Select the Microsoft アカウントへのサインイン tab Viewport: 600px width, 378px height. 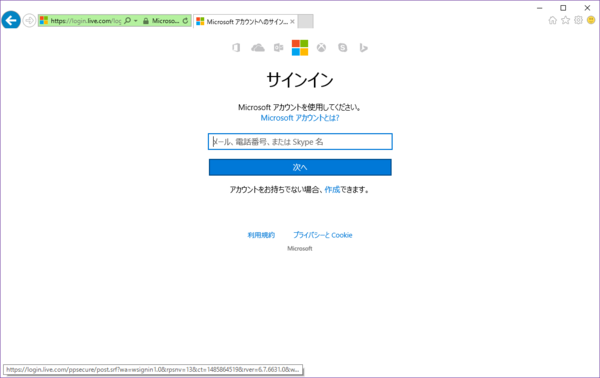[x=245, y=21]
